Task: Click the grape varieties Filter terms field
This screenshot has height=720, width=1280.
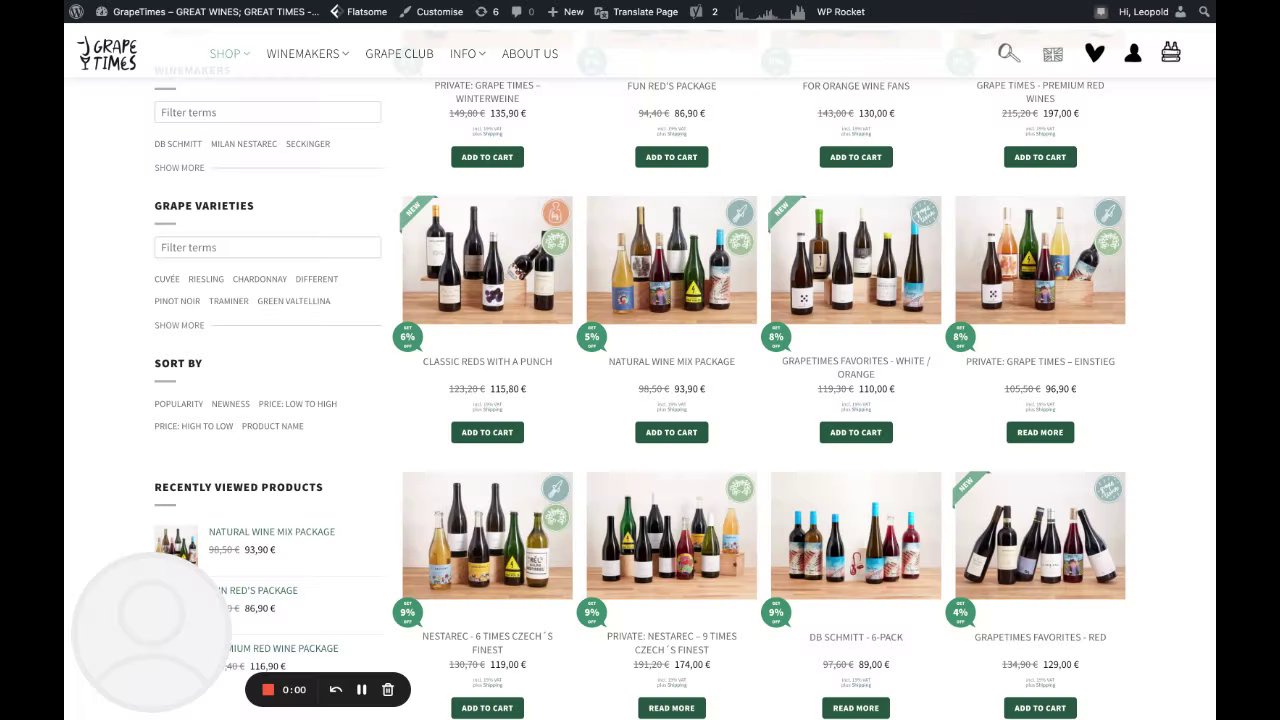Action: tap(267, 247)
